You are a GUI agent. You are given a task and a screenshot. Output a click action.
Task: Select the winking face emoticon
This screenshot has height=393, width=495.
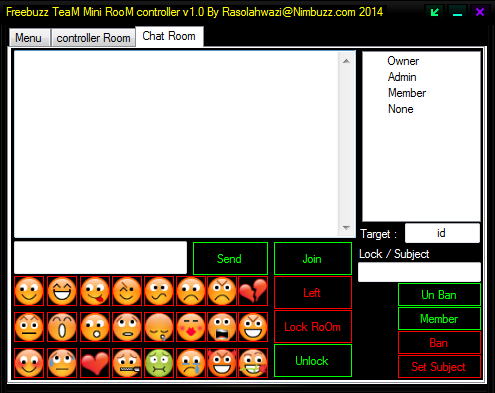pyautogui.click(x=127, y=291)
